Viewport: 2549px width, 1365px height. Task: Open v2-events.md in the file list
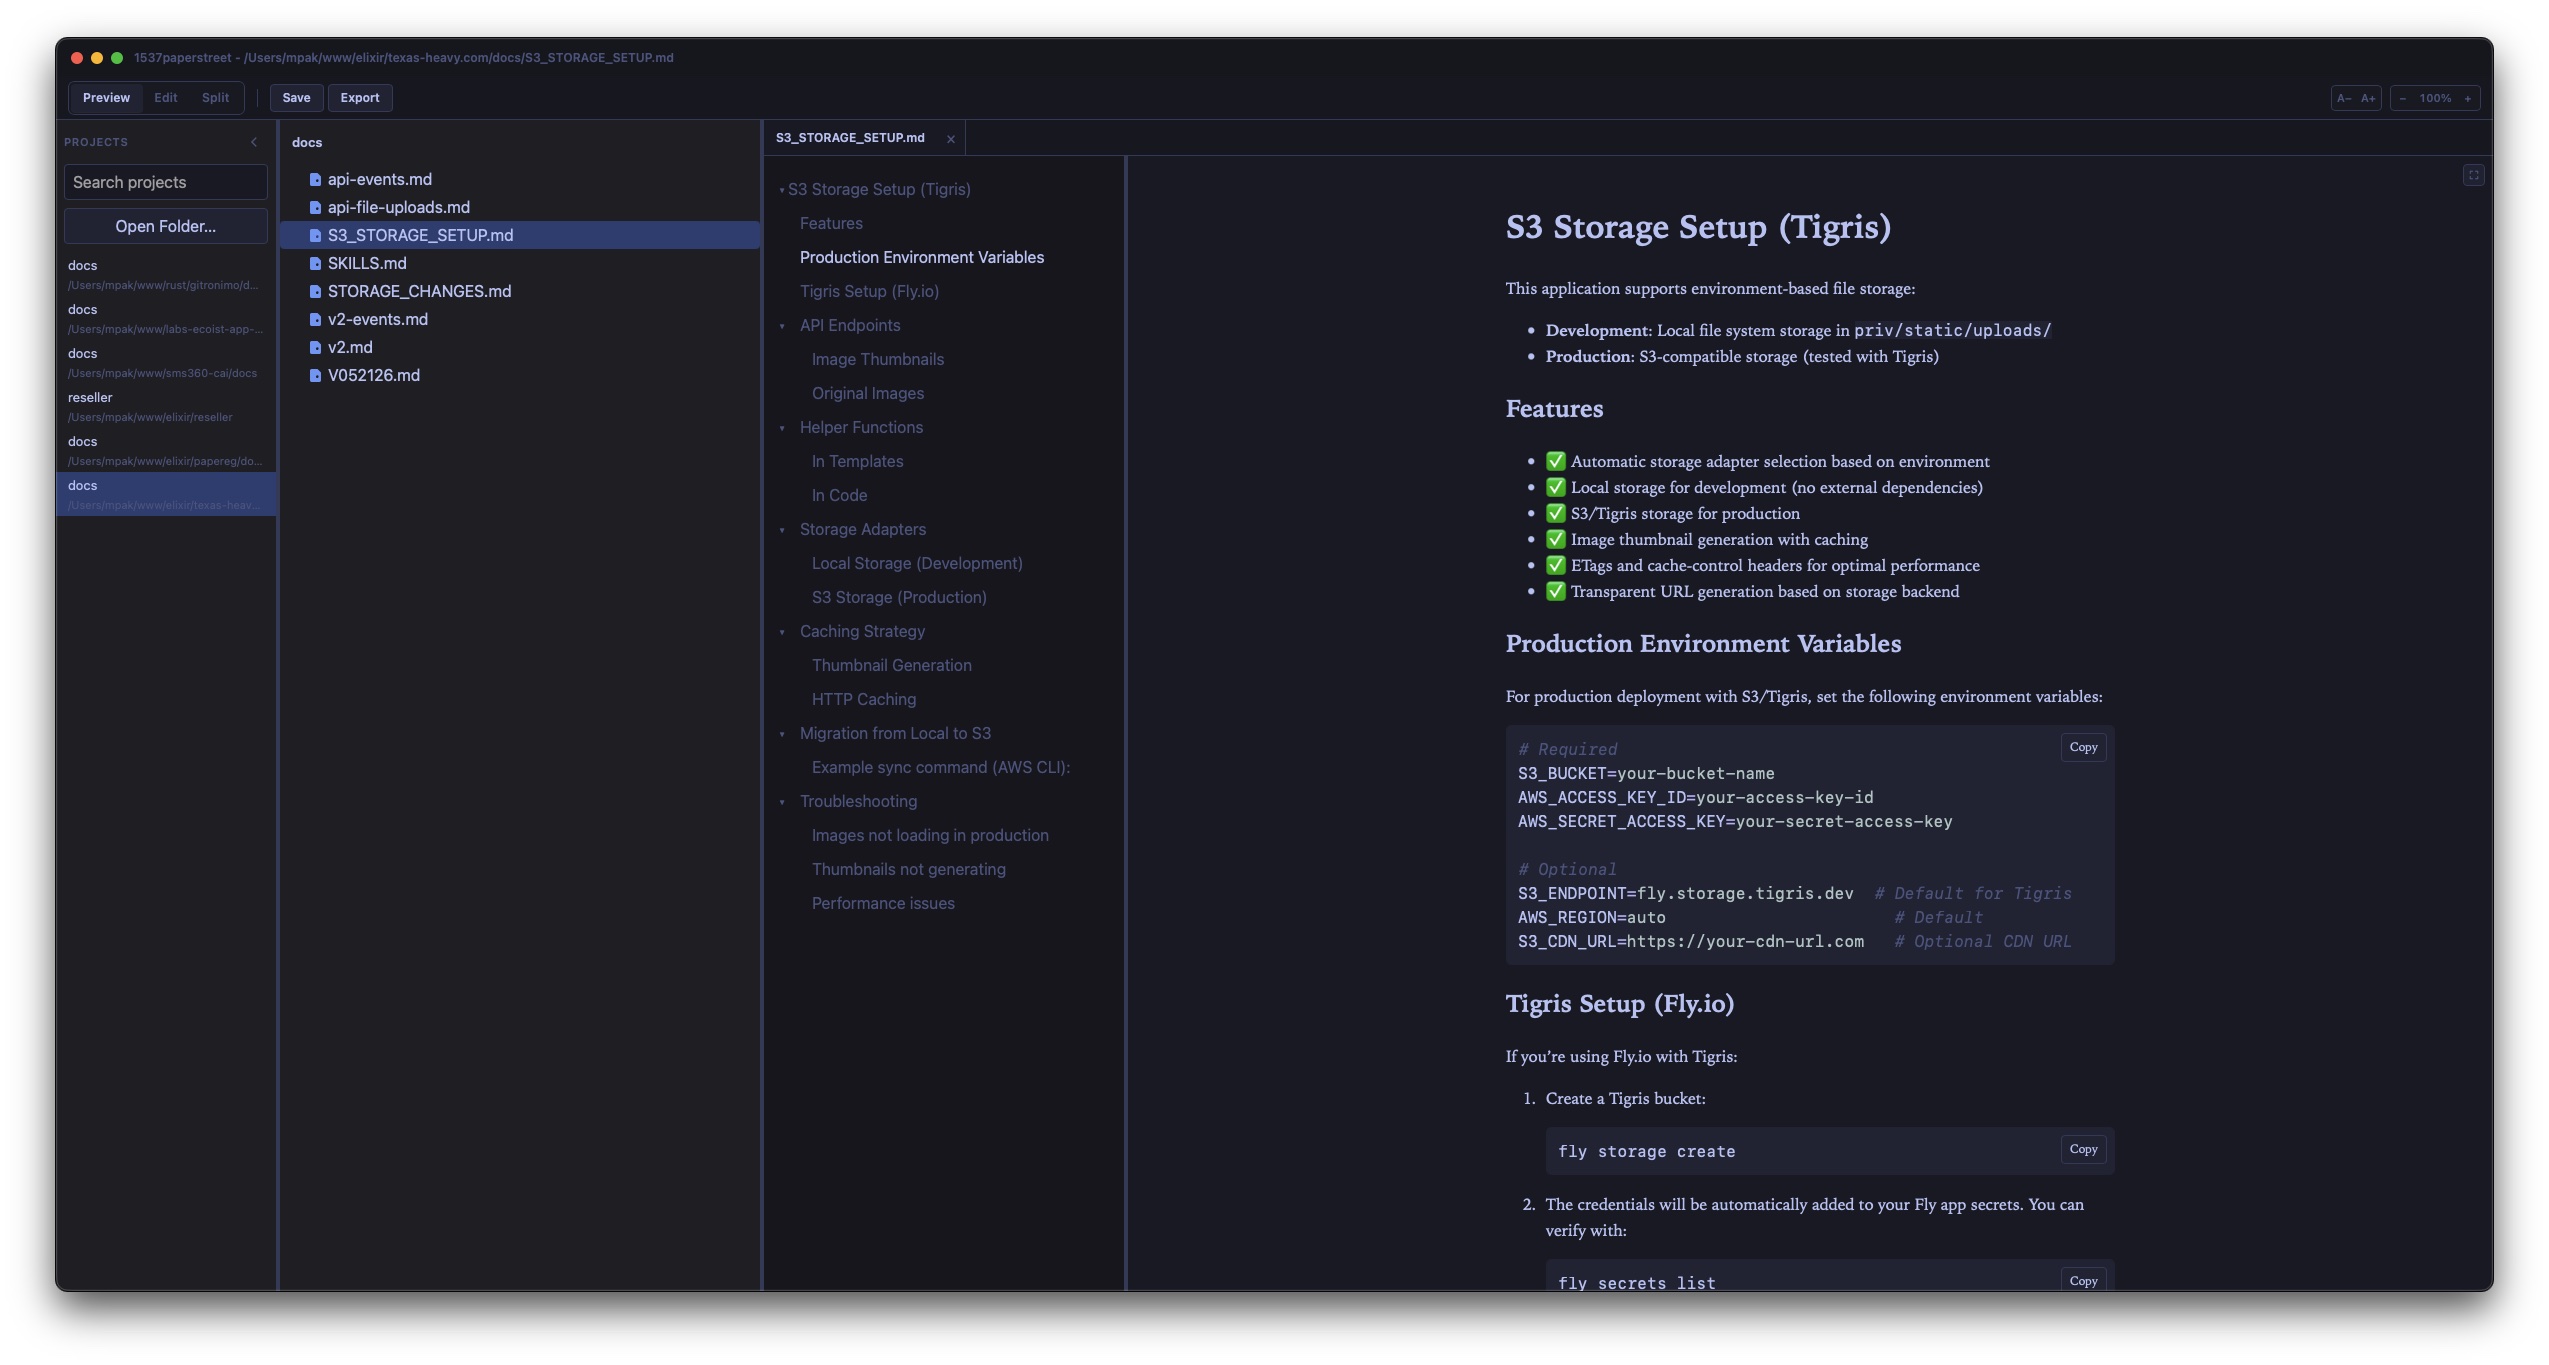click(519, 320)
